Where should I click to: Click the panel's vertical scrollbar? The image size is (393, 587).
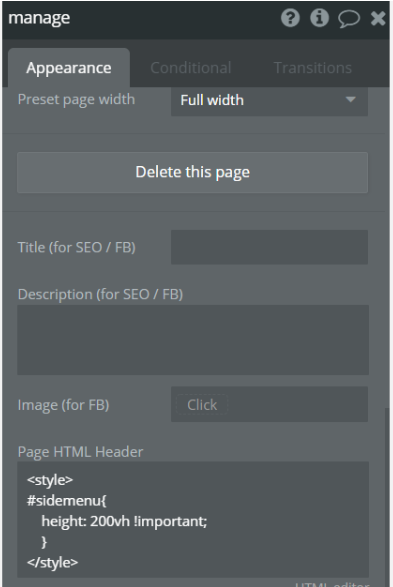tap(387, 498)
